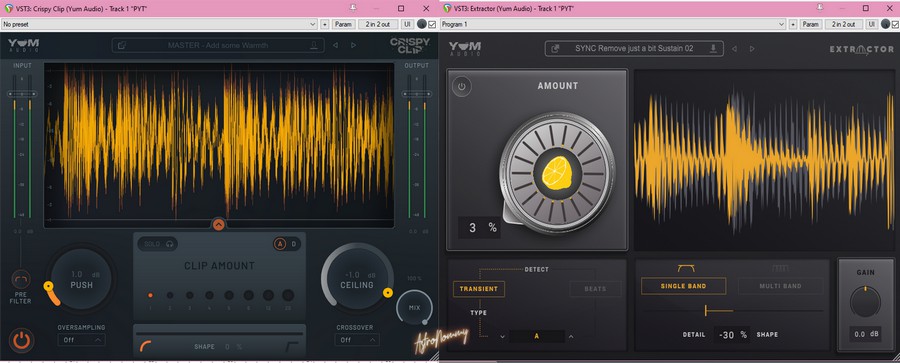Click the Yum Audio logo in Crispy Clip

click(24, 45)
